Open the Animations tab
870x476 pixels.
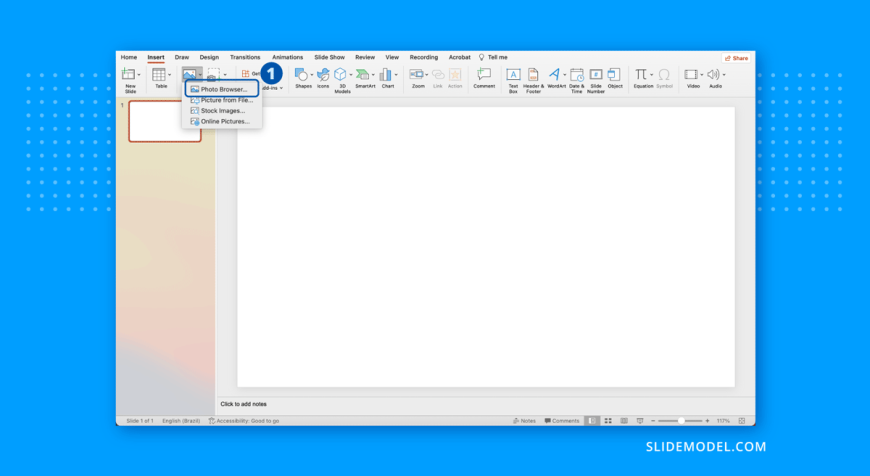click(x=287, y=57)
